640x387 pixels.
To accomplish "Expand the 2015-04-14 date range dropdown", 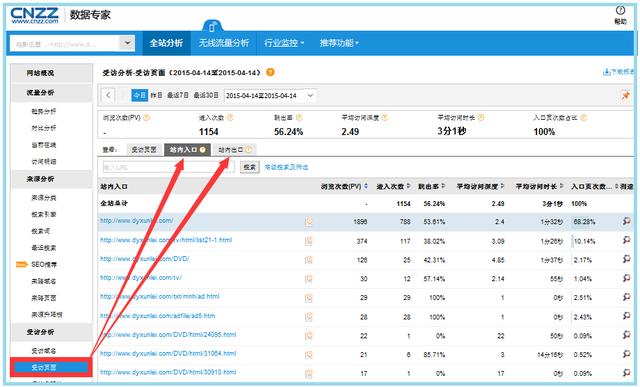I will coord(310,96).
